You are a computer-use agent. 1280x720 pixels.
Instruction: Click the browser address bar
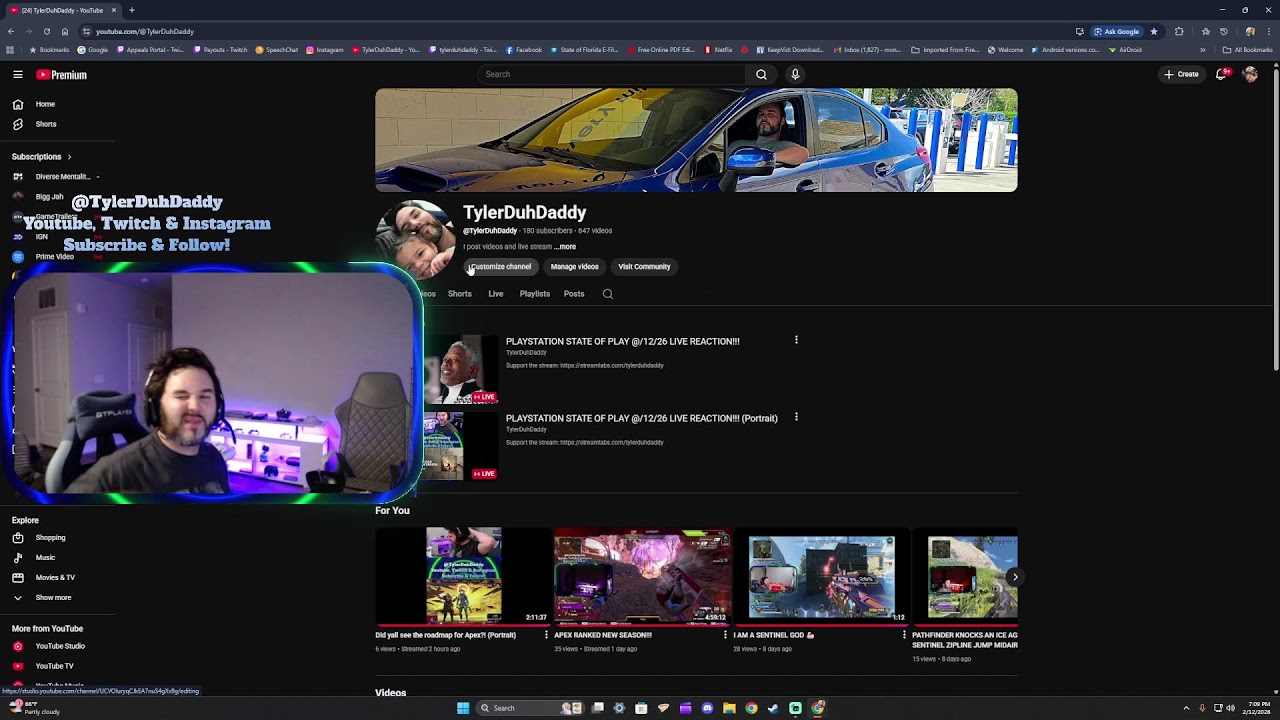click(x=580, y=31)
